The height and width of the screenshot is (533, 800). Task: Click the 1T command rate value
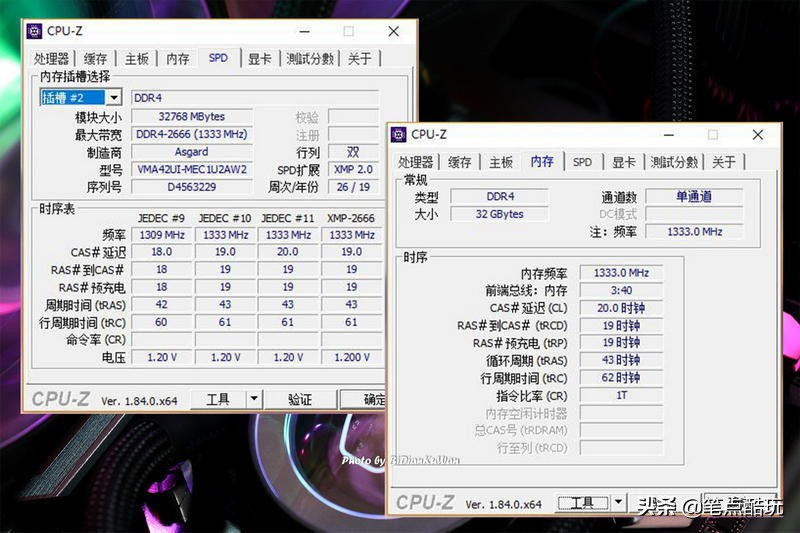pyautogui.click(x=621, y=395)
